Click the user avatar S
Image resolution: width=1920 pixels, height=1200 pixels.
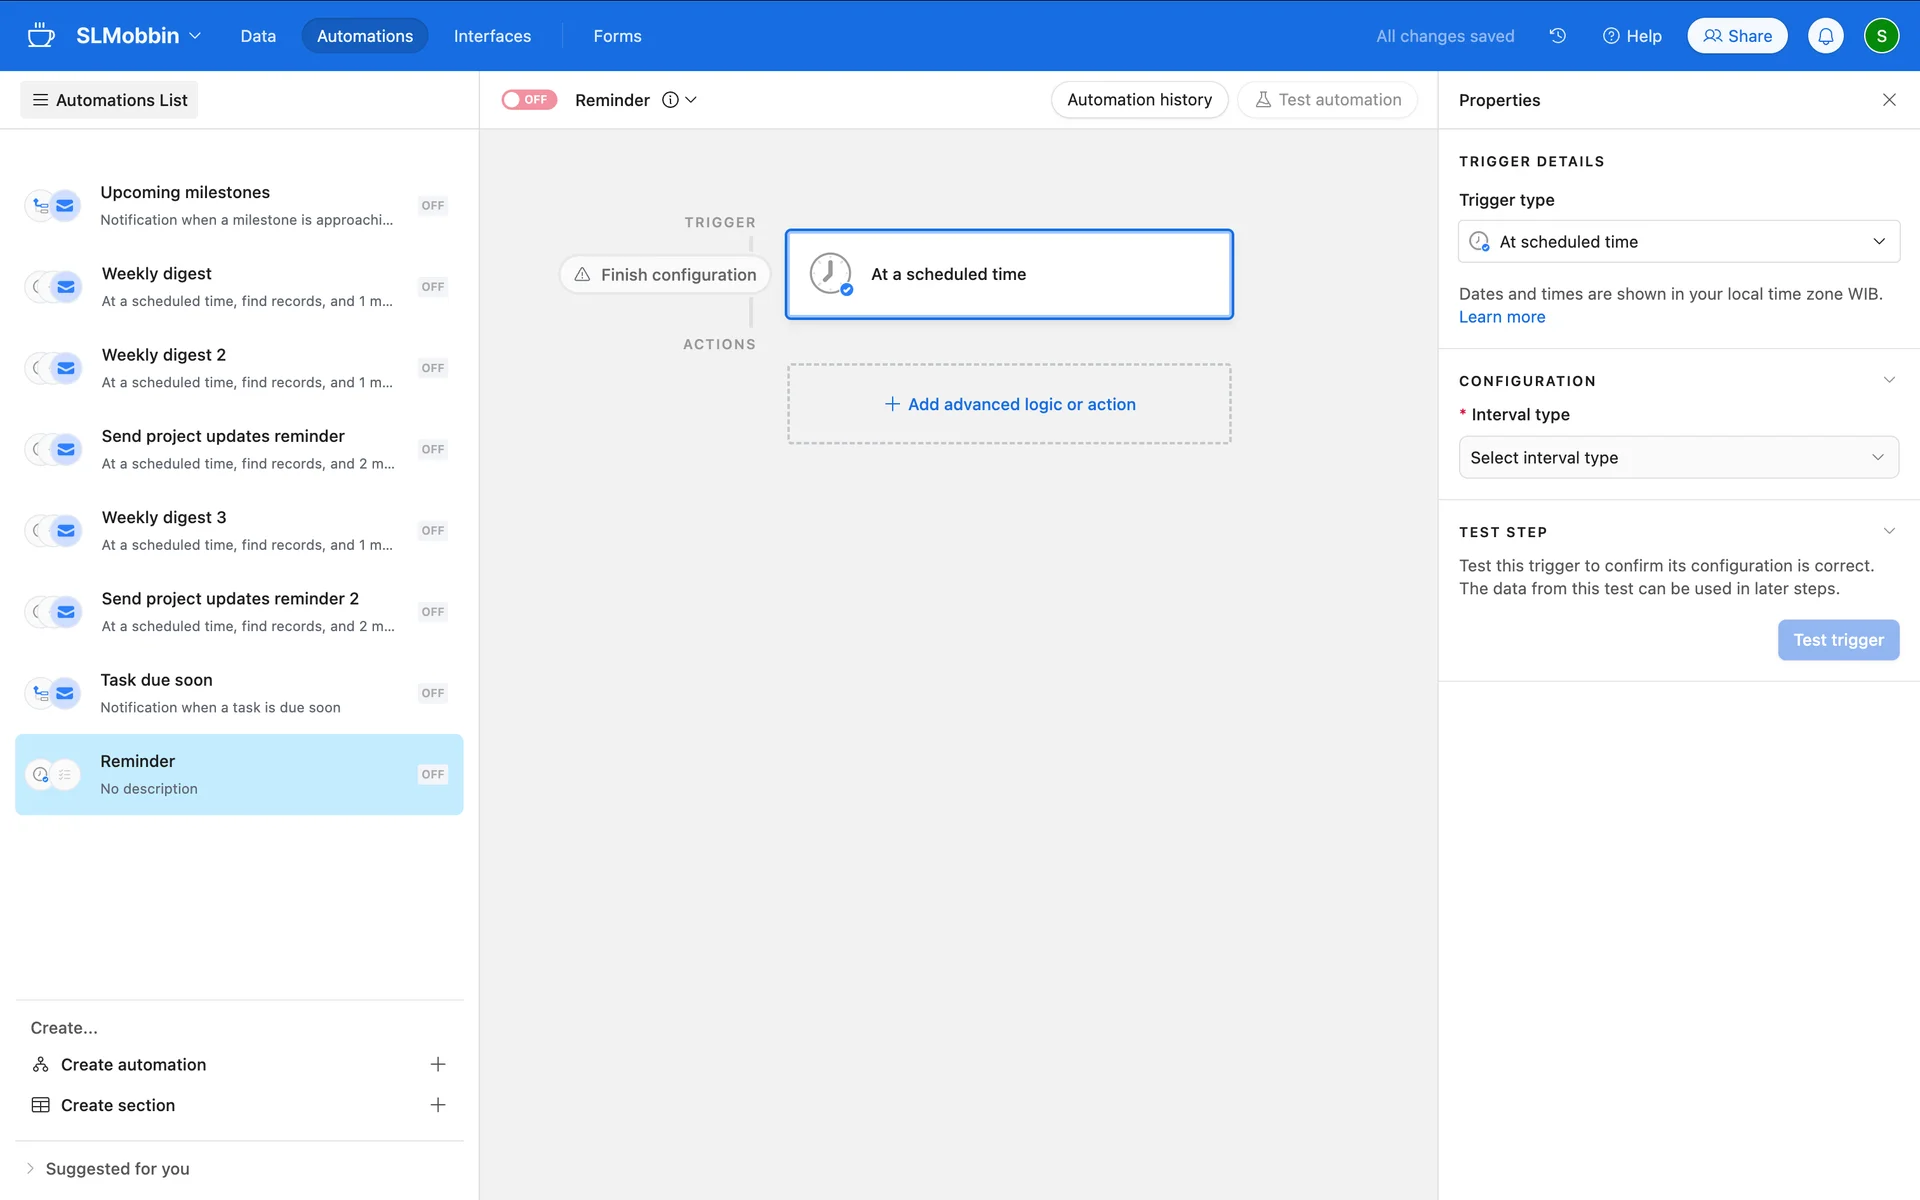[1880, 36]
